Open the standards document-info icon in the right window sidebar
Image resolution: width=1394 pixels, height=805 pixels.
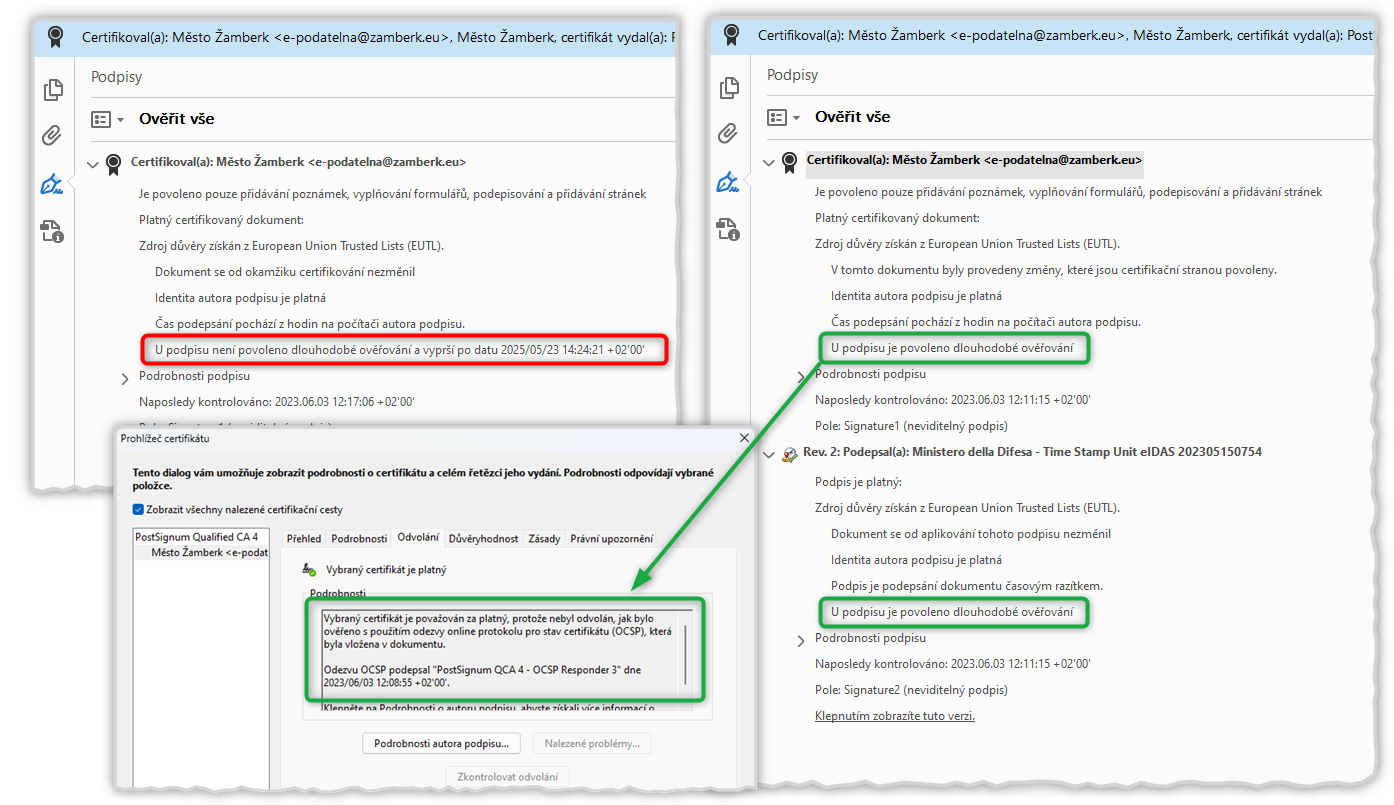coord(730,230)
